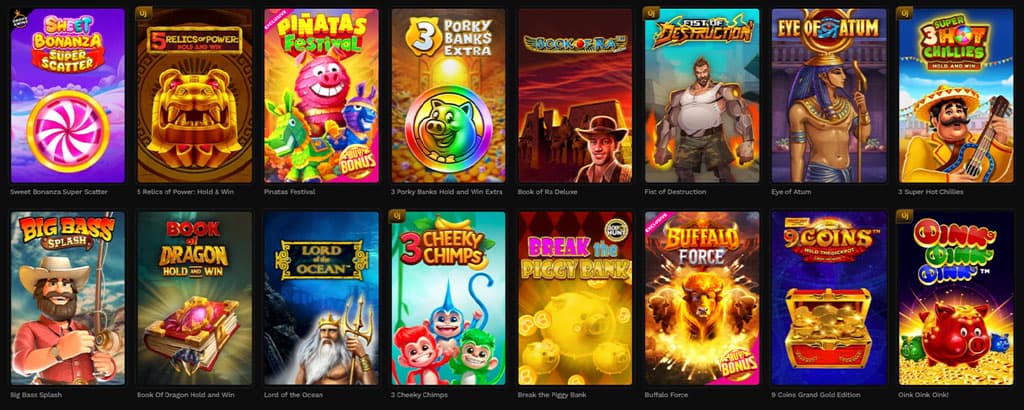The image size is (1024, 410).
Task: Click the jackpot badge on 5 Relics of Power
Action: point(144,13)
